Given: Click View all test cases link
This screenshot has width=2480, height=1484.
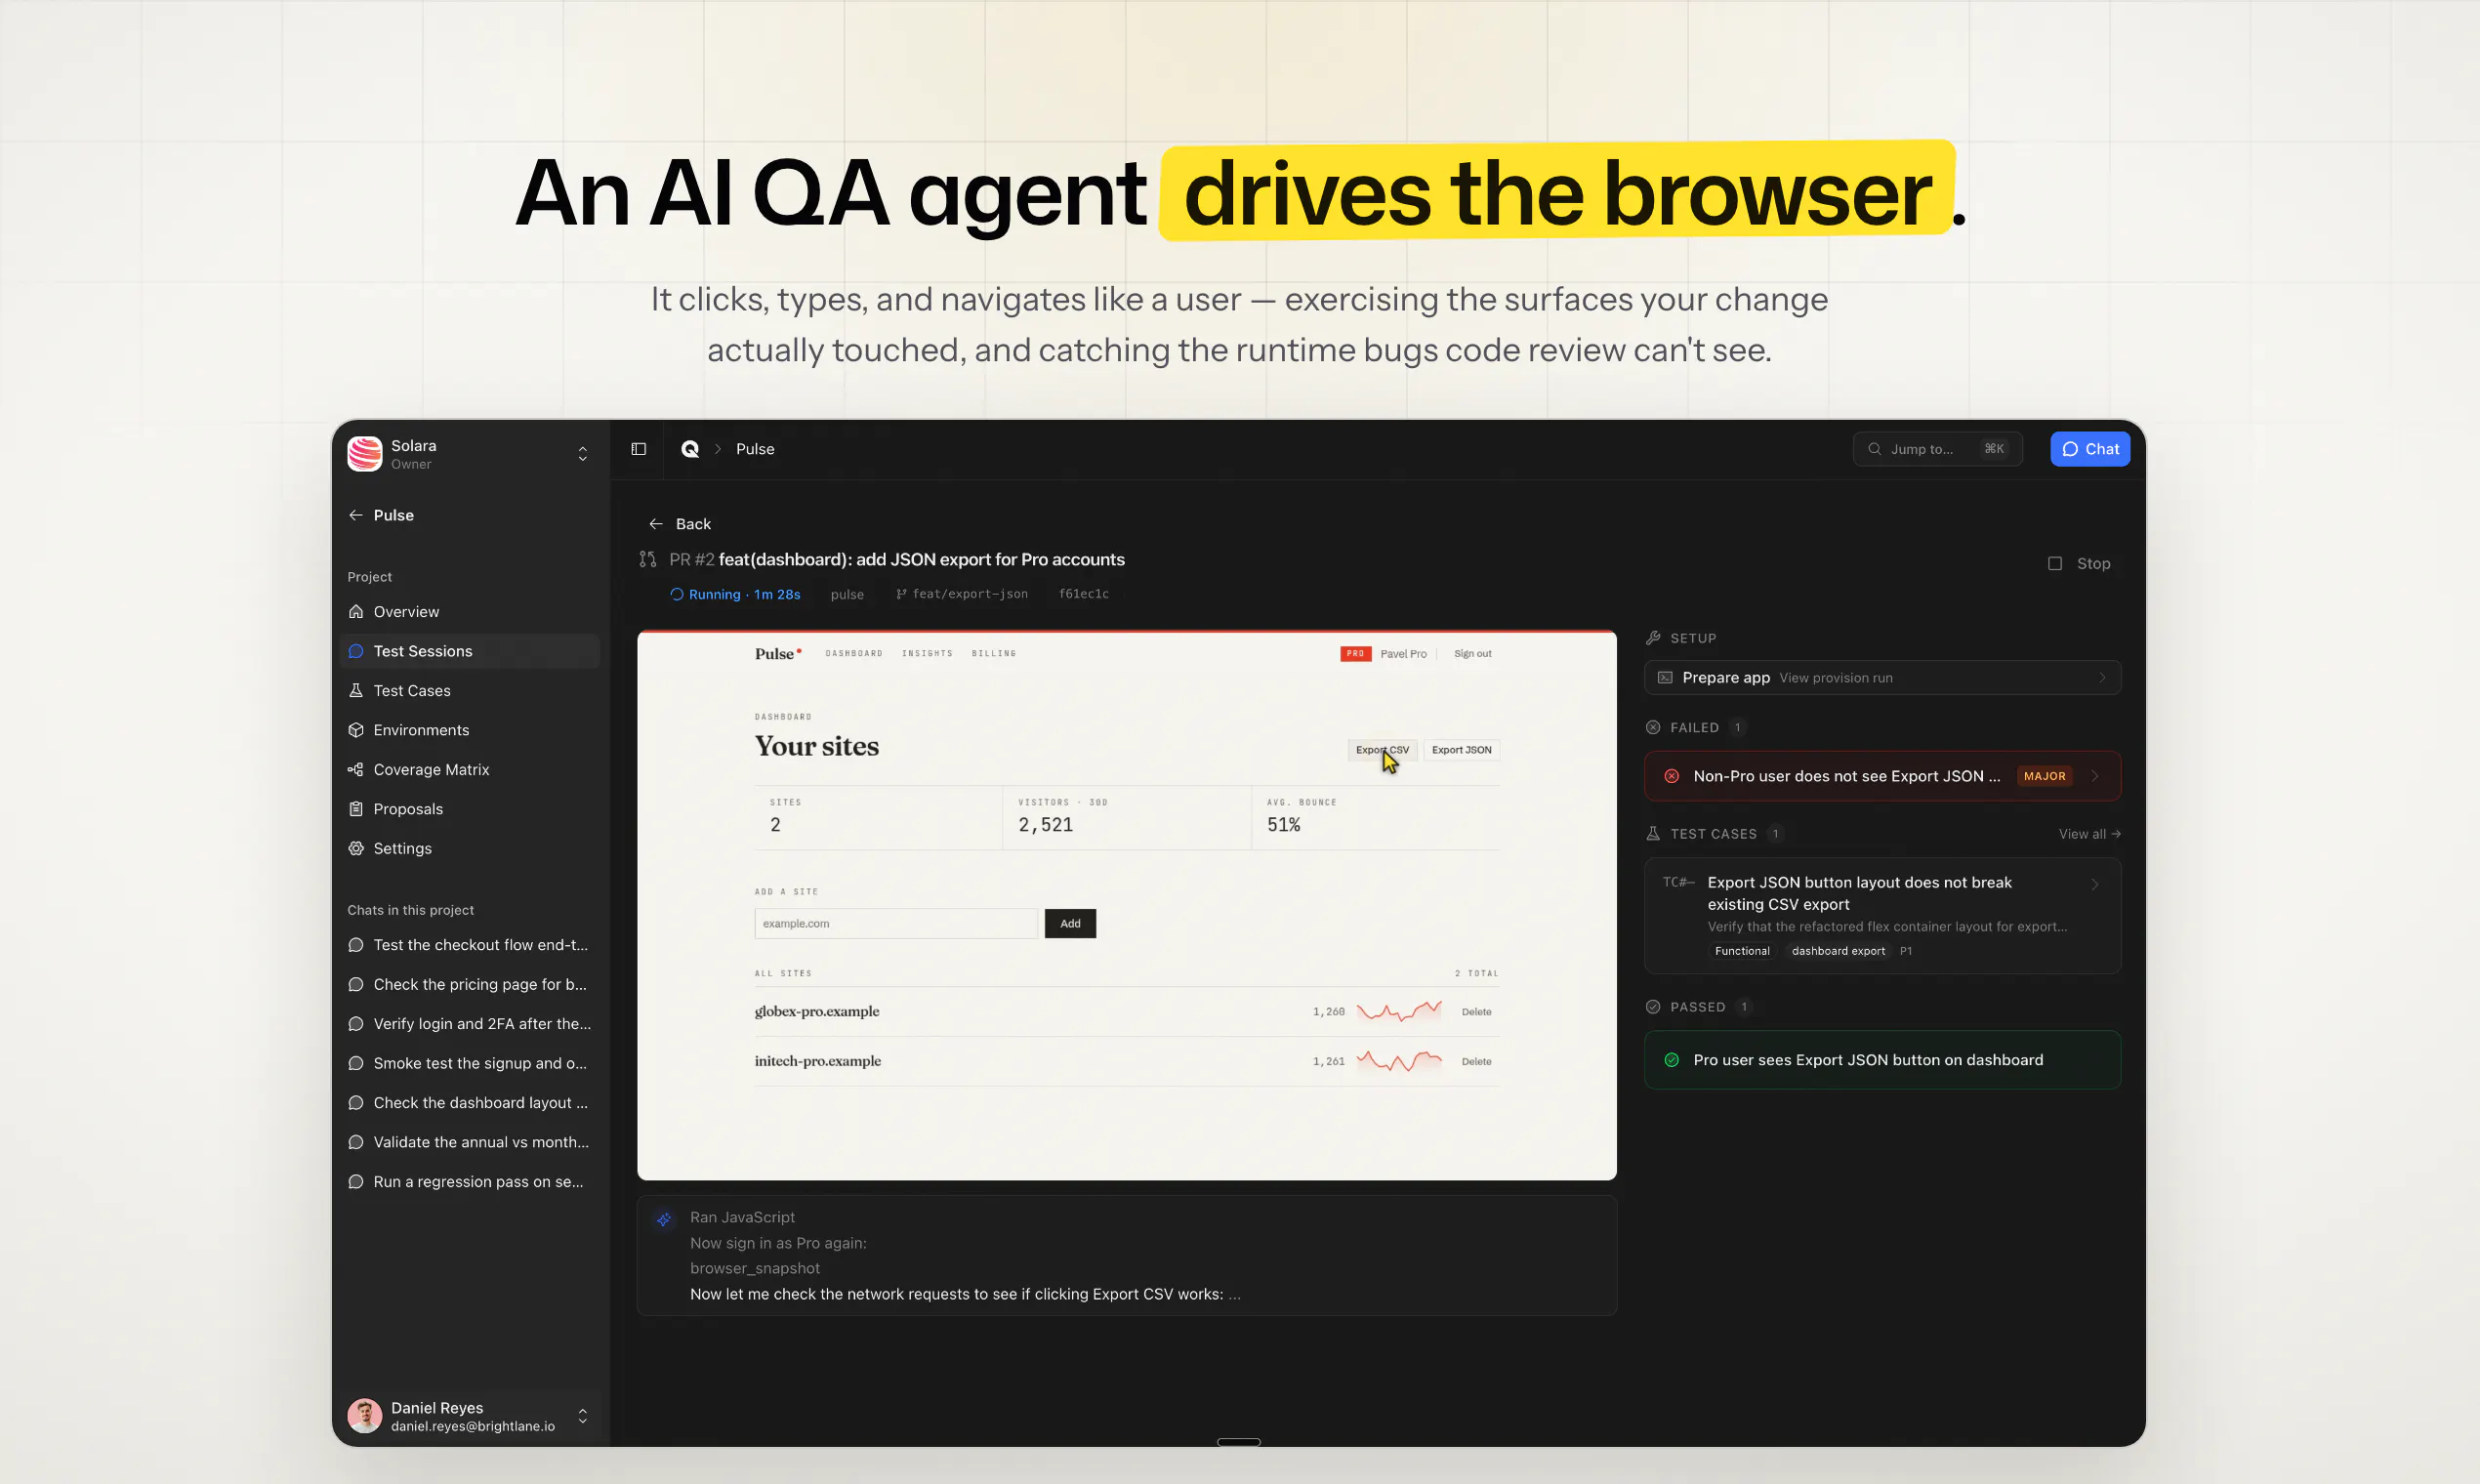Looking at the screenshot, I should point(2089,833).
